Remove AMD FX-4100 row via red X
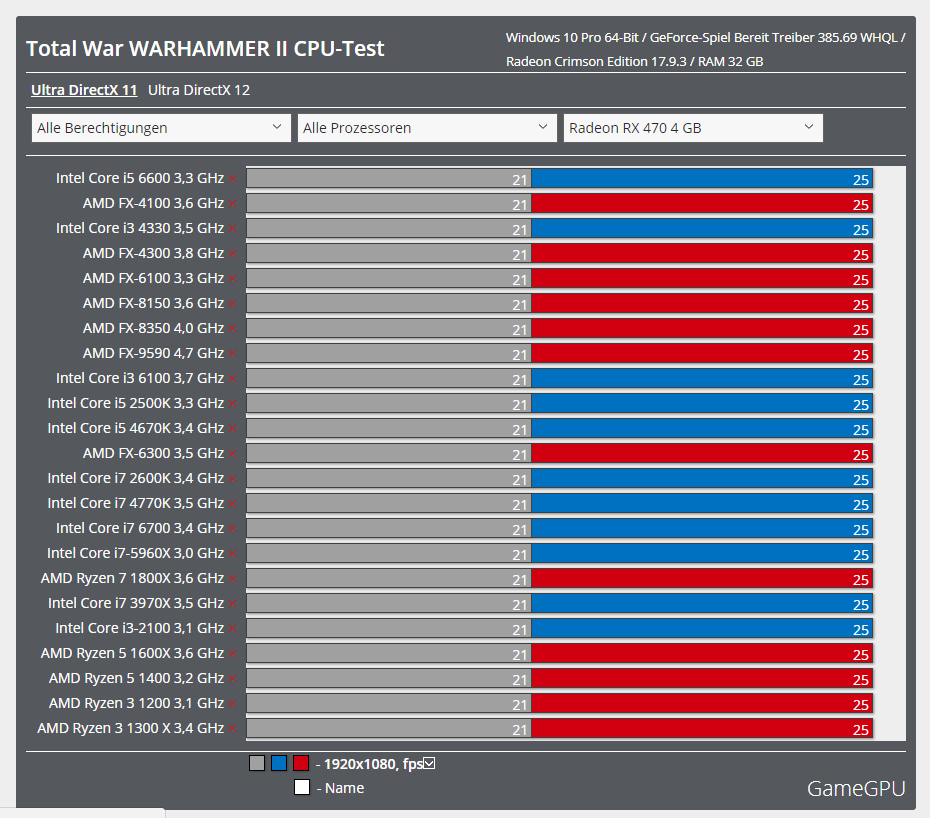 pos(232,203)
